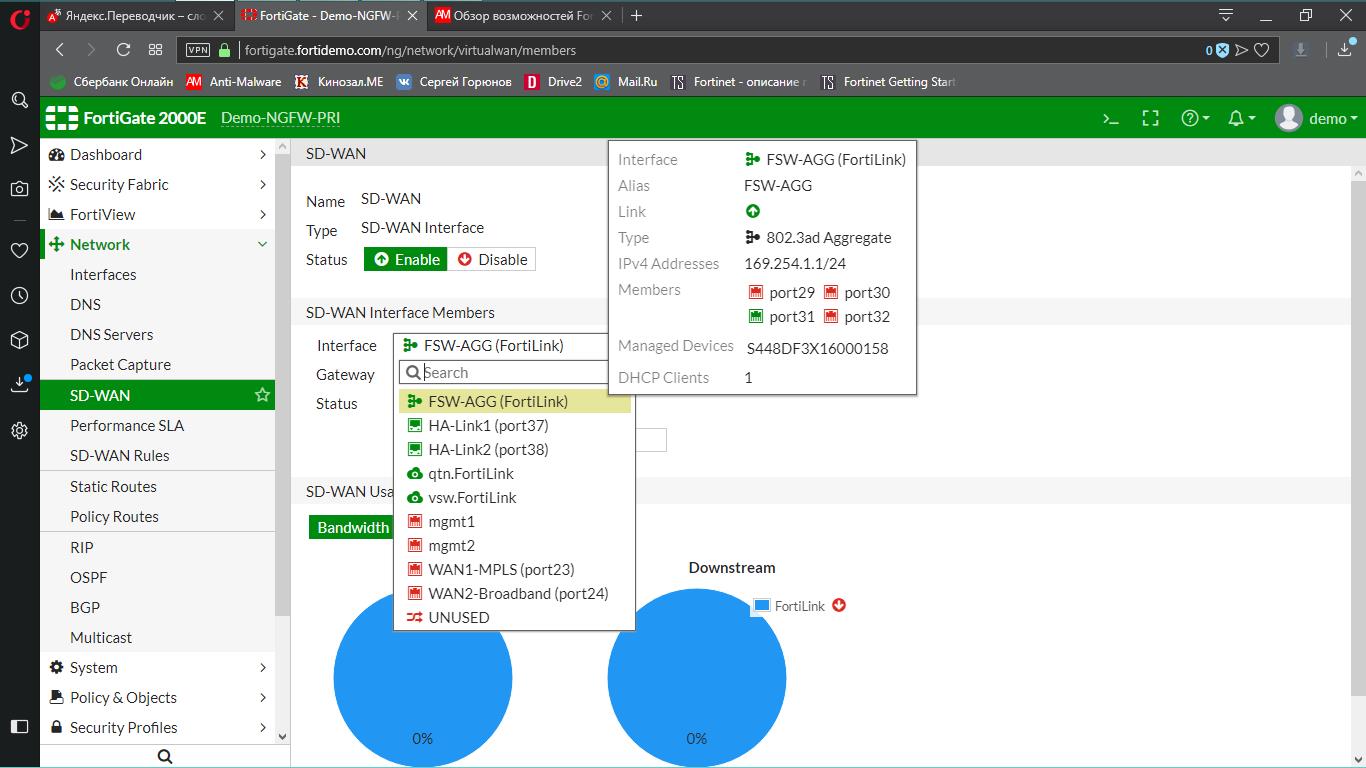Open Сбербанк Онлайн bookmark
The height and width of the screenshot is (768, 1366).
112,82
